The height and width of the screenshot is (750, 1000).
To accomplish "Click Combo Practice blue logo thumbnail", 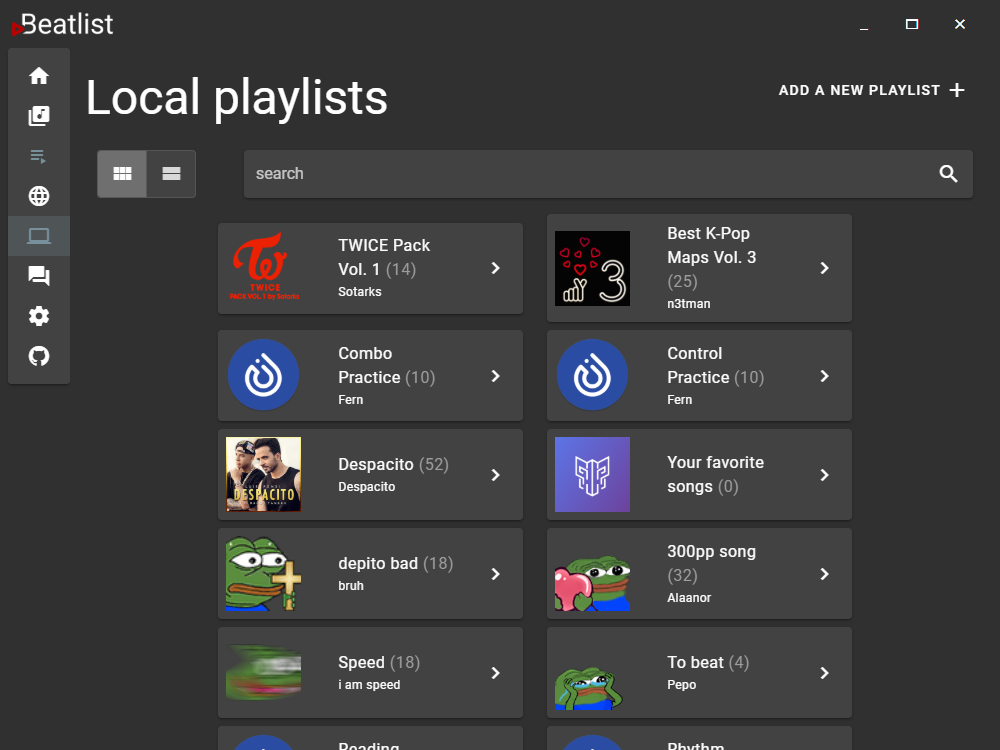I will coord(263,375).
